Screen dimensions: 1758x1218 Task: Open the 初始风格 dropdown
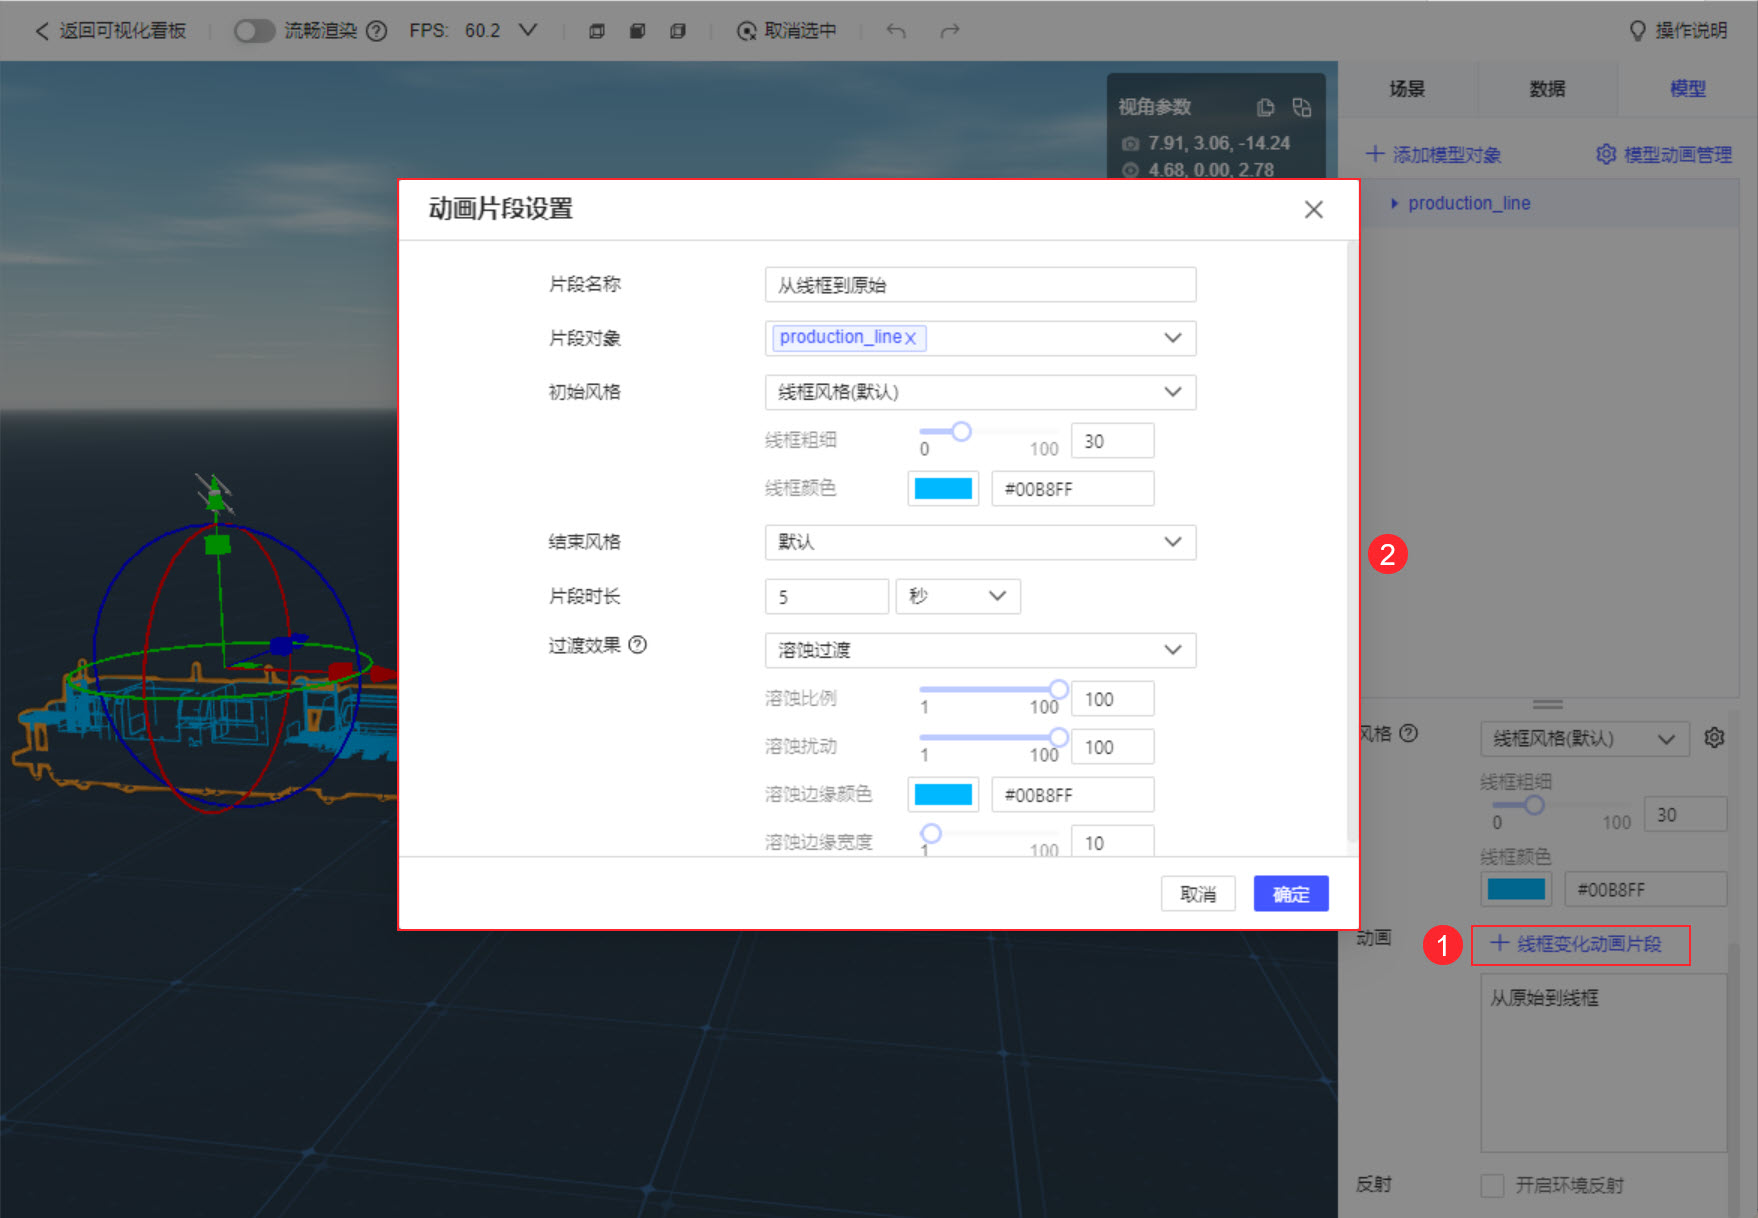pyautogui.click(x=980, y=392)
